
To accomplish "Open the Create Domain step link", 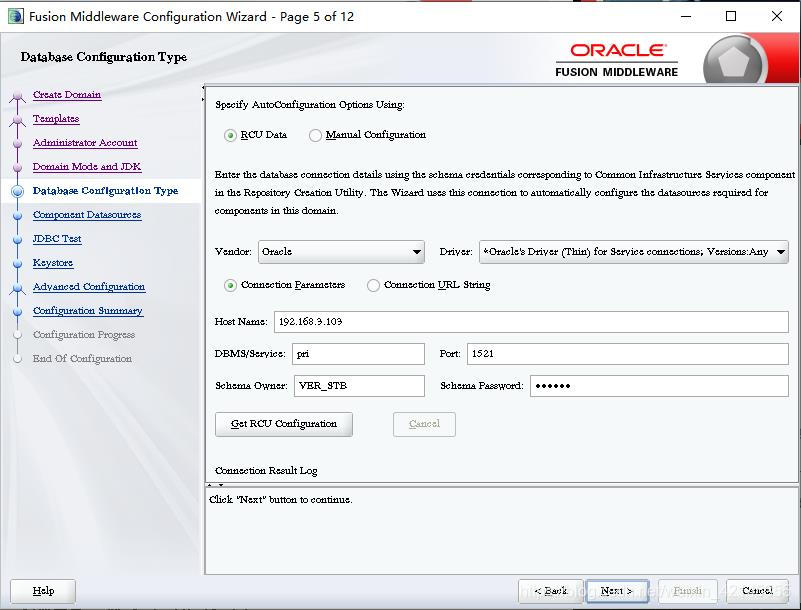I will 67,95.
